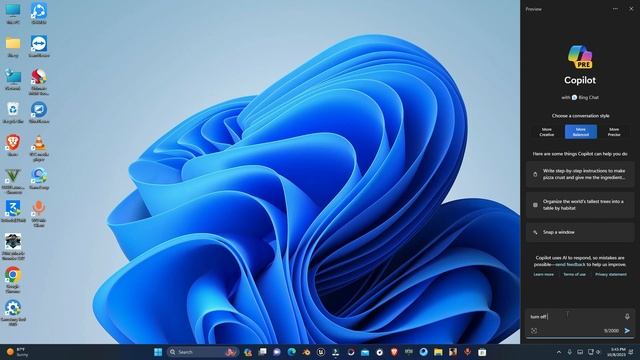The width and height of the screenshot is (640, 360).
Task: Select the Google Chrome desktop shortcut
Action: 13,280
